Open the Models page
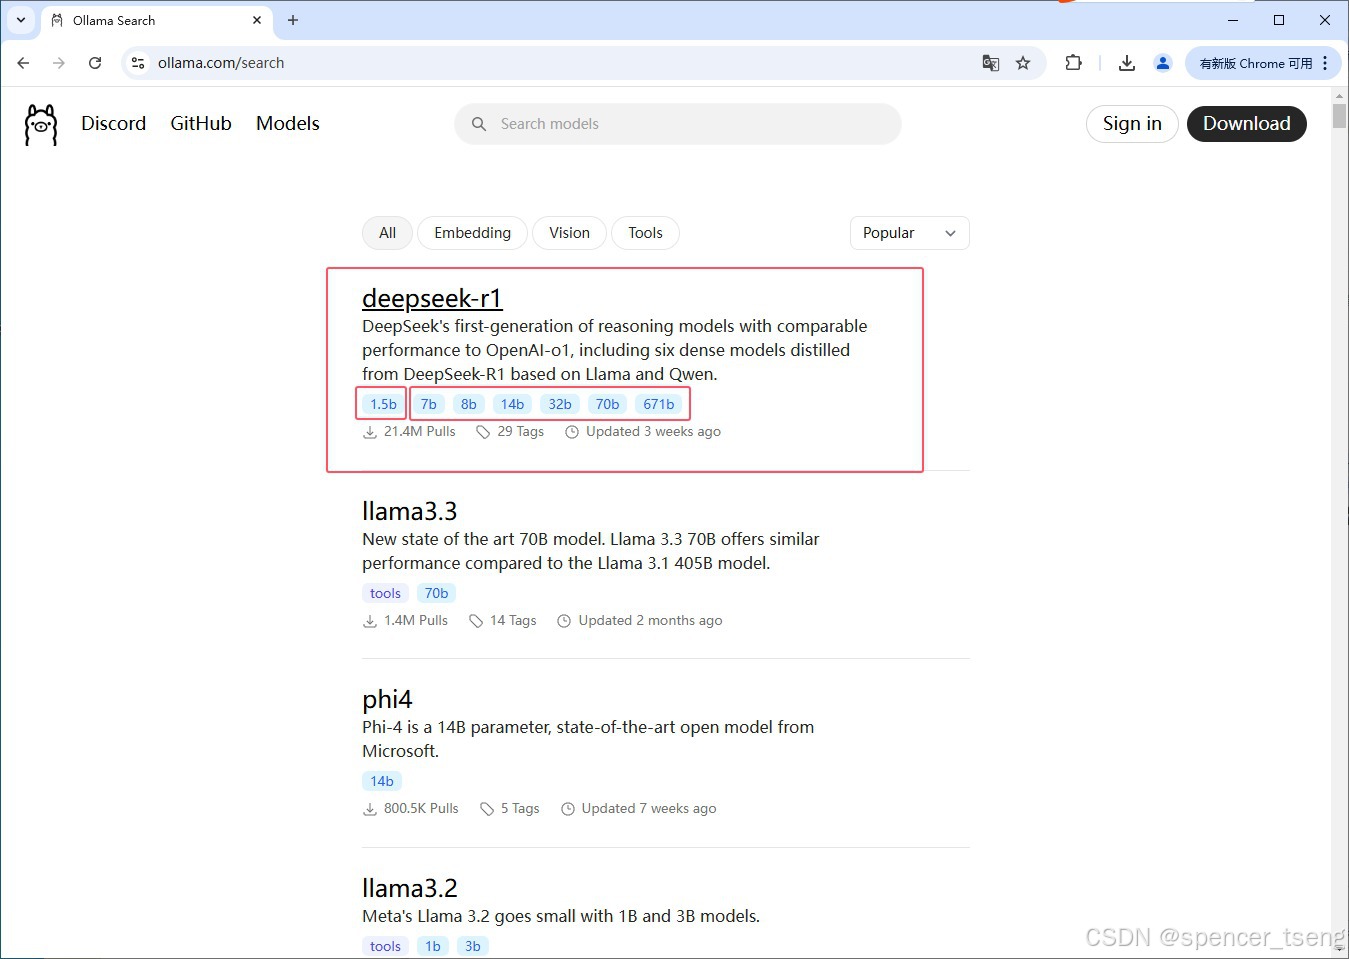 coord(288,123)
